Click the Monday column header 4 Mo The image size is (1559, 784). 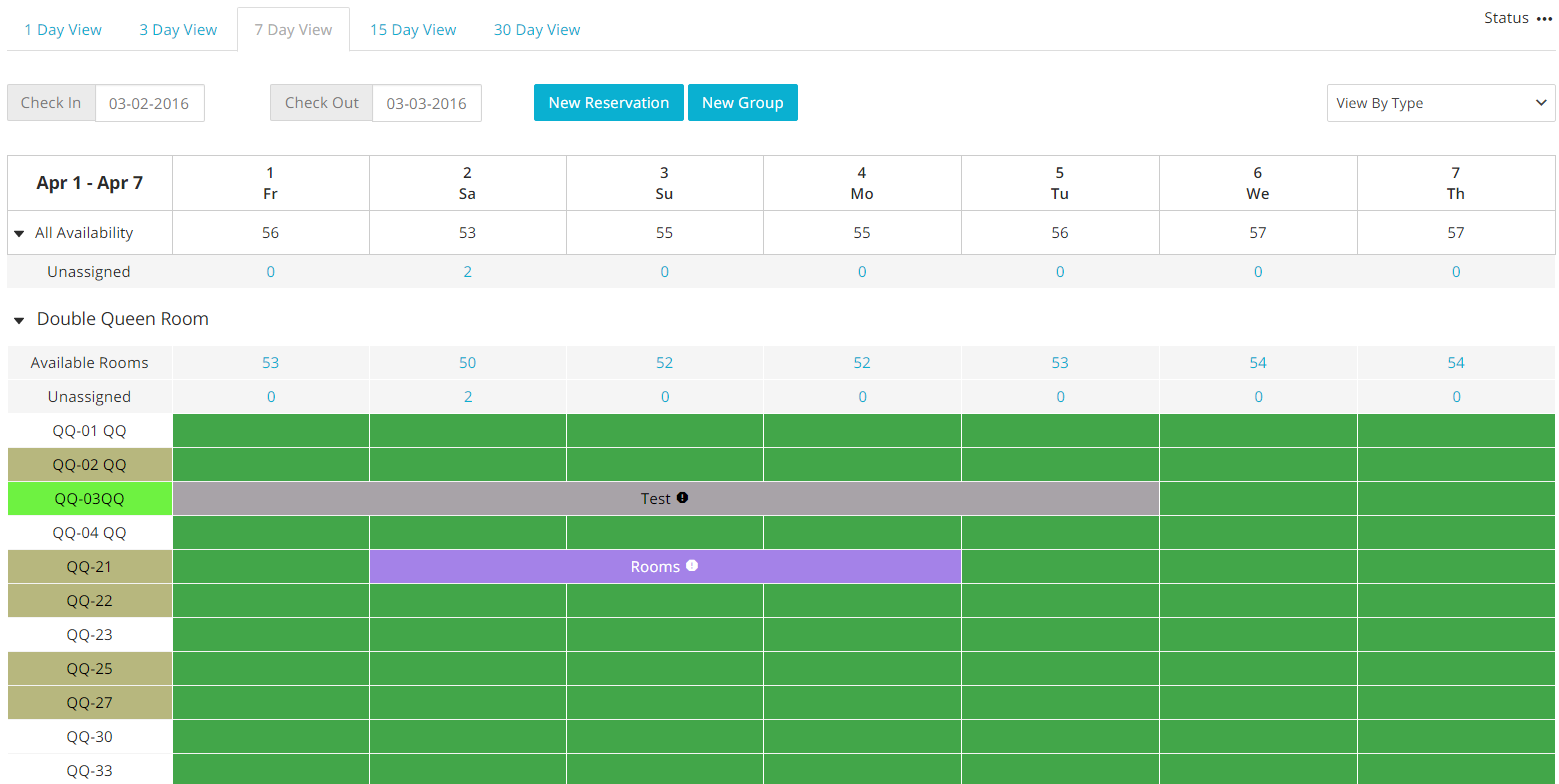(862, 183)
